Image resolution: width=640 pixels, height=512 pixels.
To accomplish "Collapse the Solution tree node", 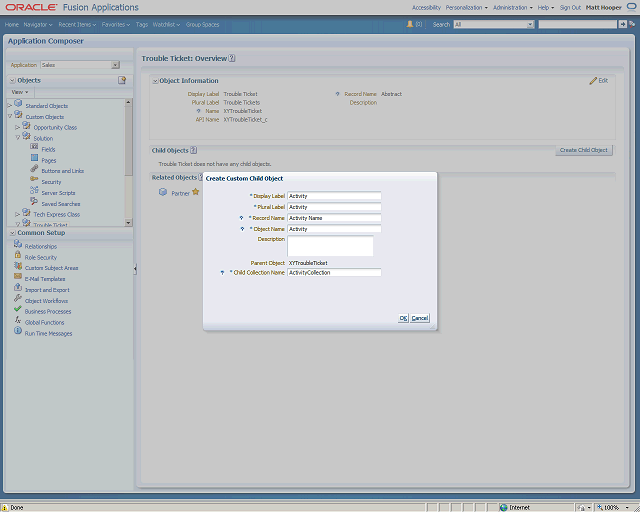I will point(18,138).
